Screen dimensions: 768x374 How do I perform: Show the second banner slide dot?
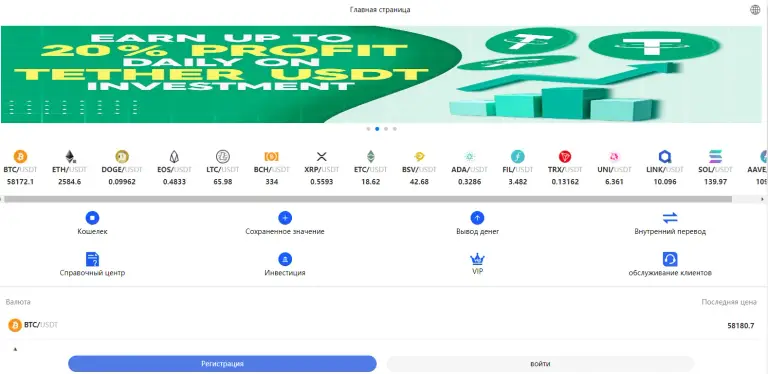(x=377, y=129)
